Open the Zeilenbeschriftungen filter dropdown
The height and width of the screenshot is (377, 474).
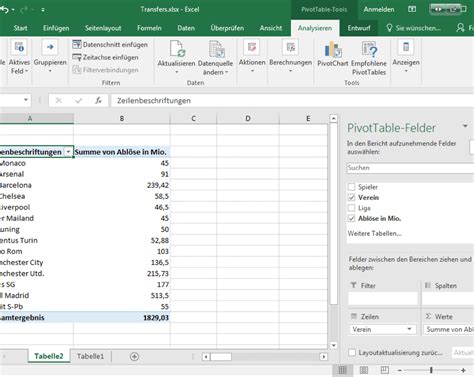point(68,152)
